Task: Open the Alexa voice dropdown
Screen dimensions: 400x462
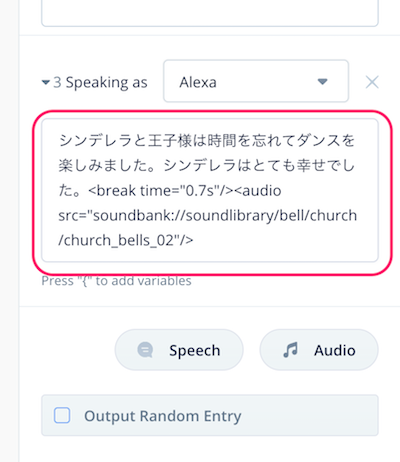Action: 256,81
